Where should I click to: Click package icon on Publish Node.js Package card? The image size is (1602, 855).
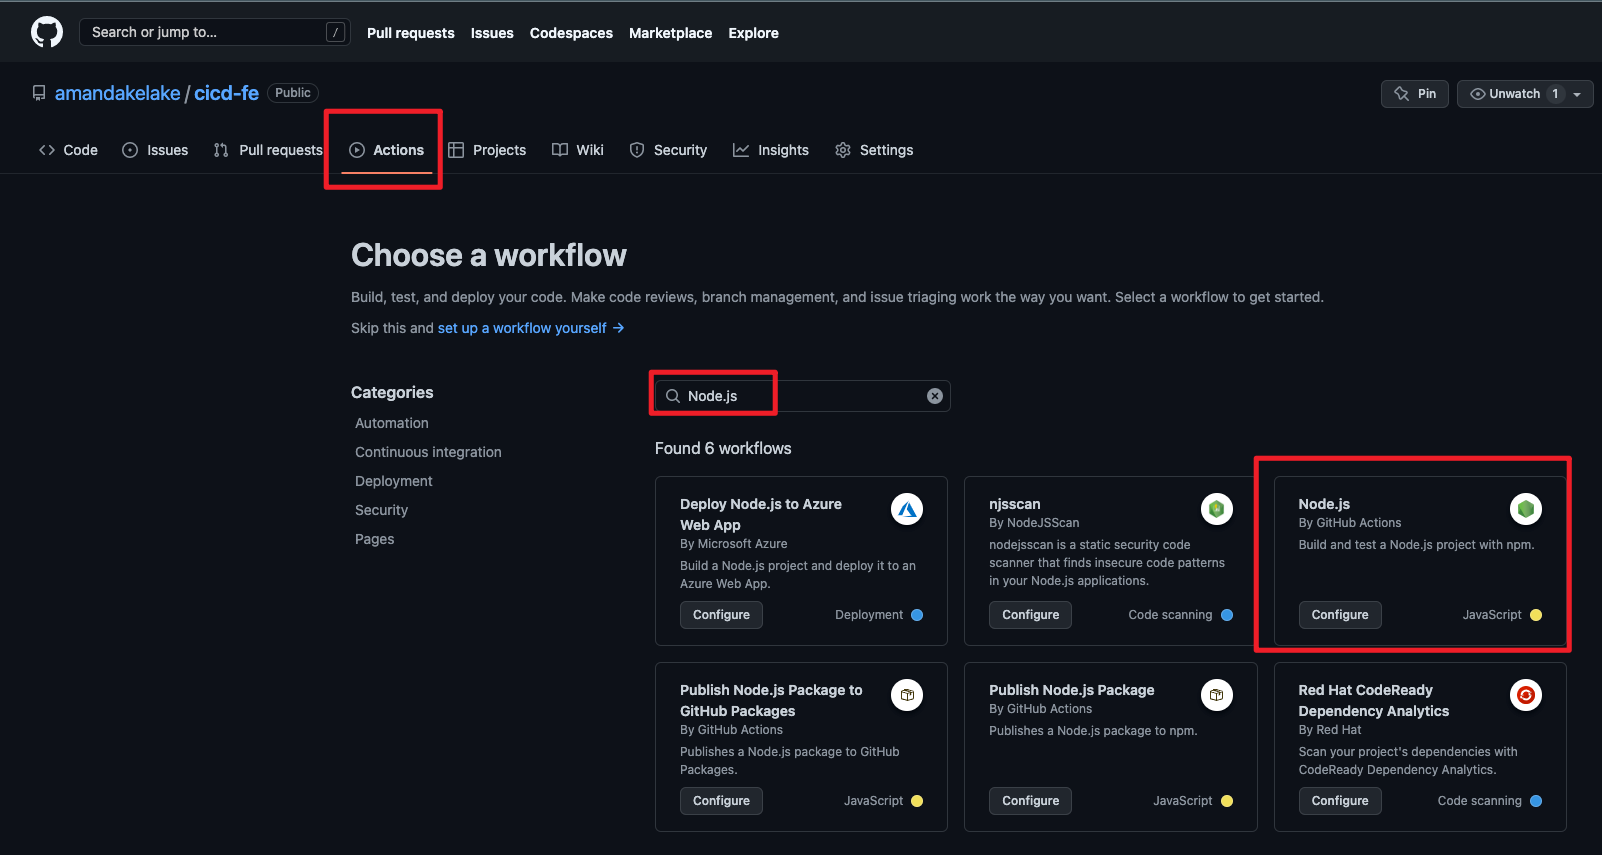[x=1216, y=695]
